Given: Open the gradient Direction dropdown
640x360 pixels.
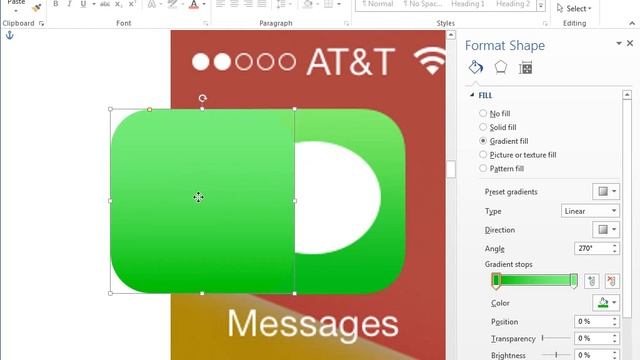Looking at the screenshot, I should tap(606, 230).
